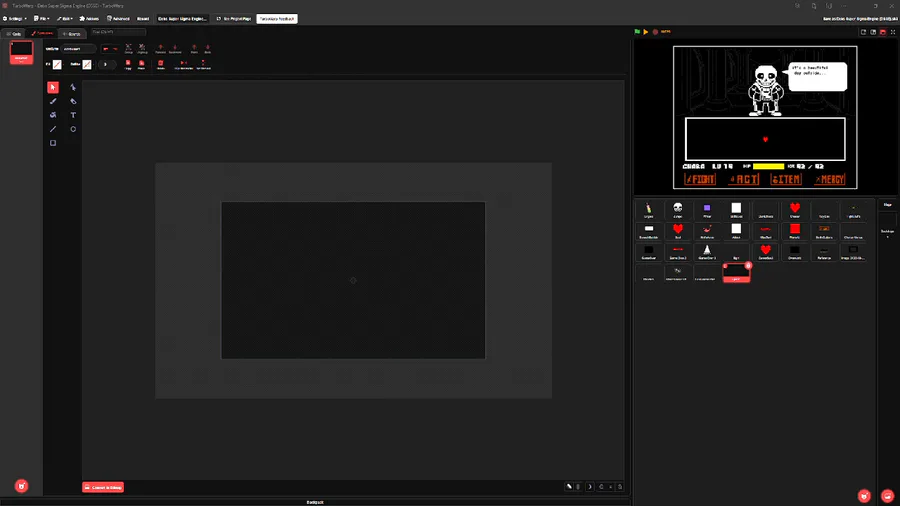Select the white cone sprite in sprite list
The height and width of the screenshot is (506, 900).
[707, 252]
